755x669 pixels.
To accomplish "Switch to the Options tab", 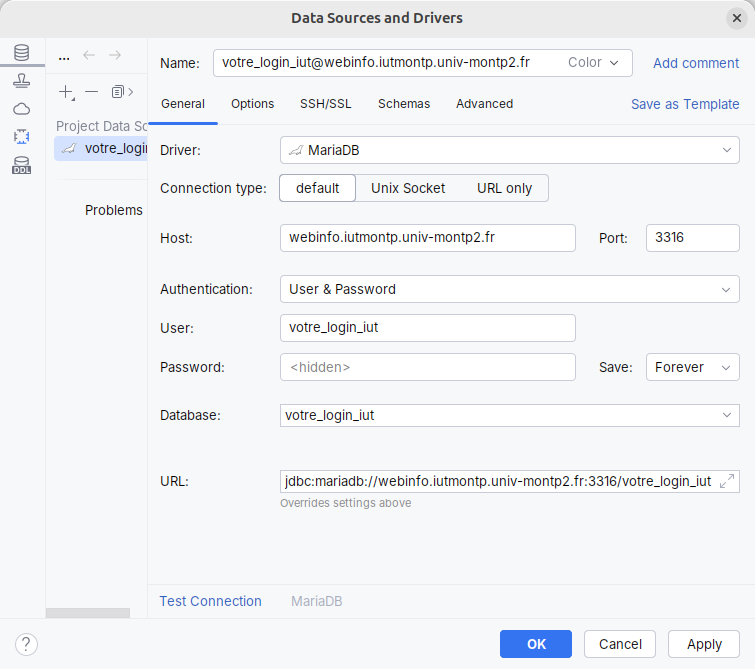I will coord(252,104).
